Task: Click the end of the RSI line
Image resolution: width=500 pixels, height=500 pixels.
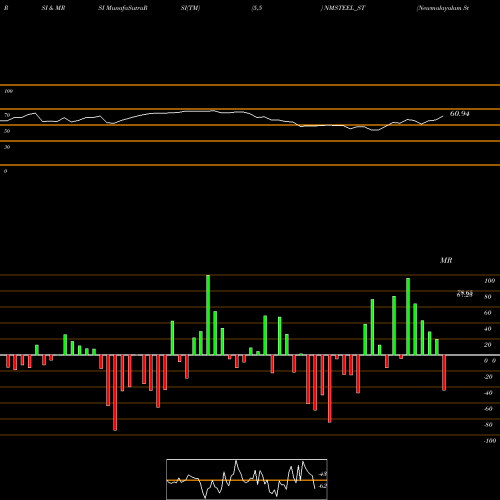Action: pos(443,116)
